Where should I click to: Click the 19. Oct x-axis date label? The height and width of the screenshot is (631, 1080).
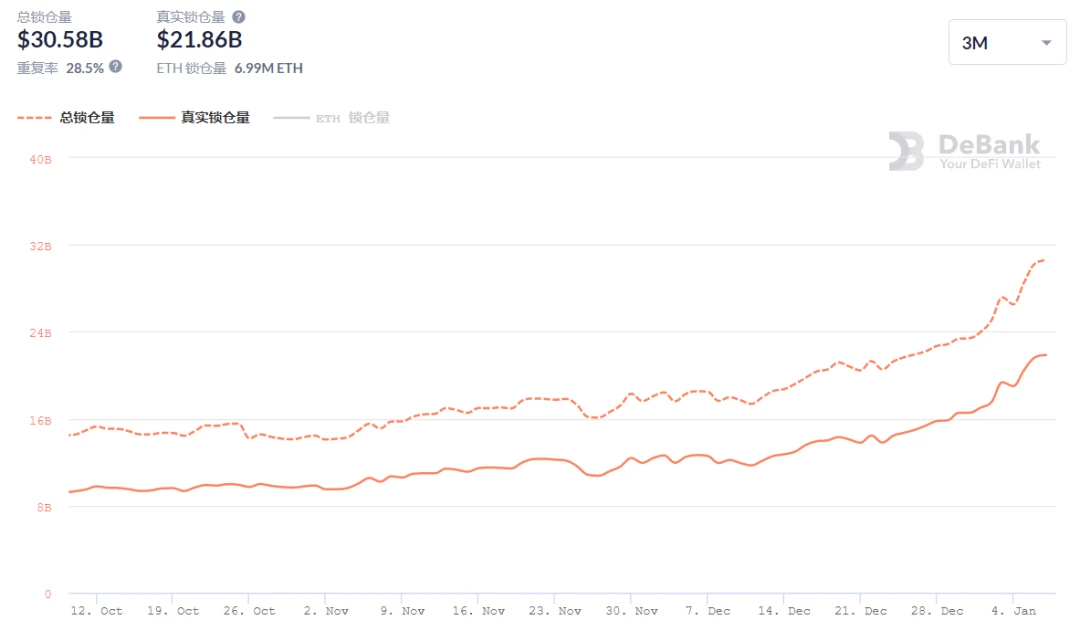(x=173, y=611)
